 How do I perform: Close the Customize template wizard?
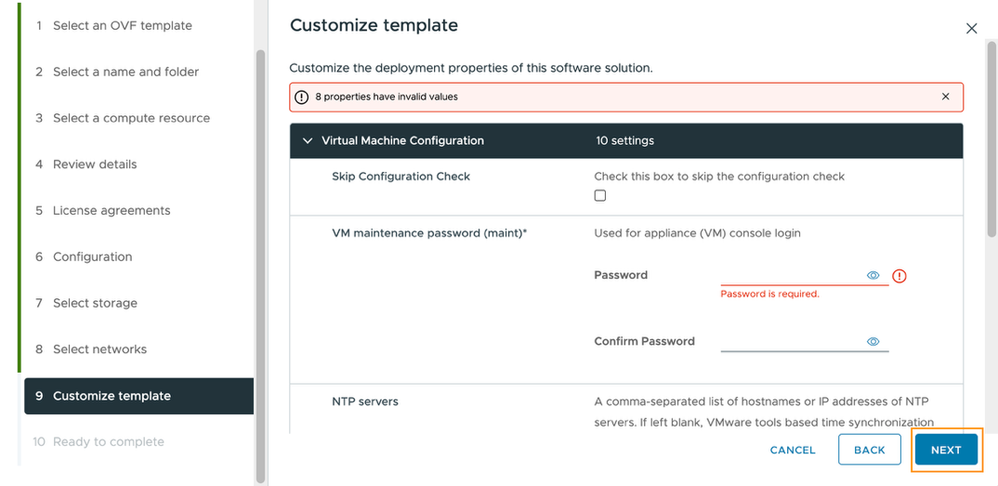[x=971, y=29]
